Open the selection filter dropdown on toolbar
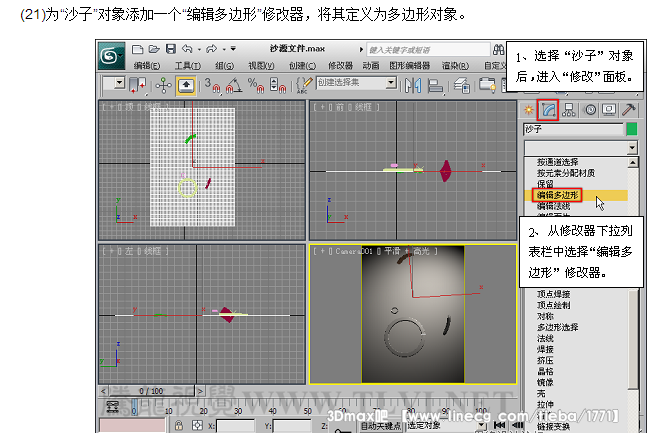Viewport: 648px width, 433px height. pyautogui.click(x=119, y=83)
